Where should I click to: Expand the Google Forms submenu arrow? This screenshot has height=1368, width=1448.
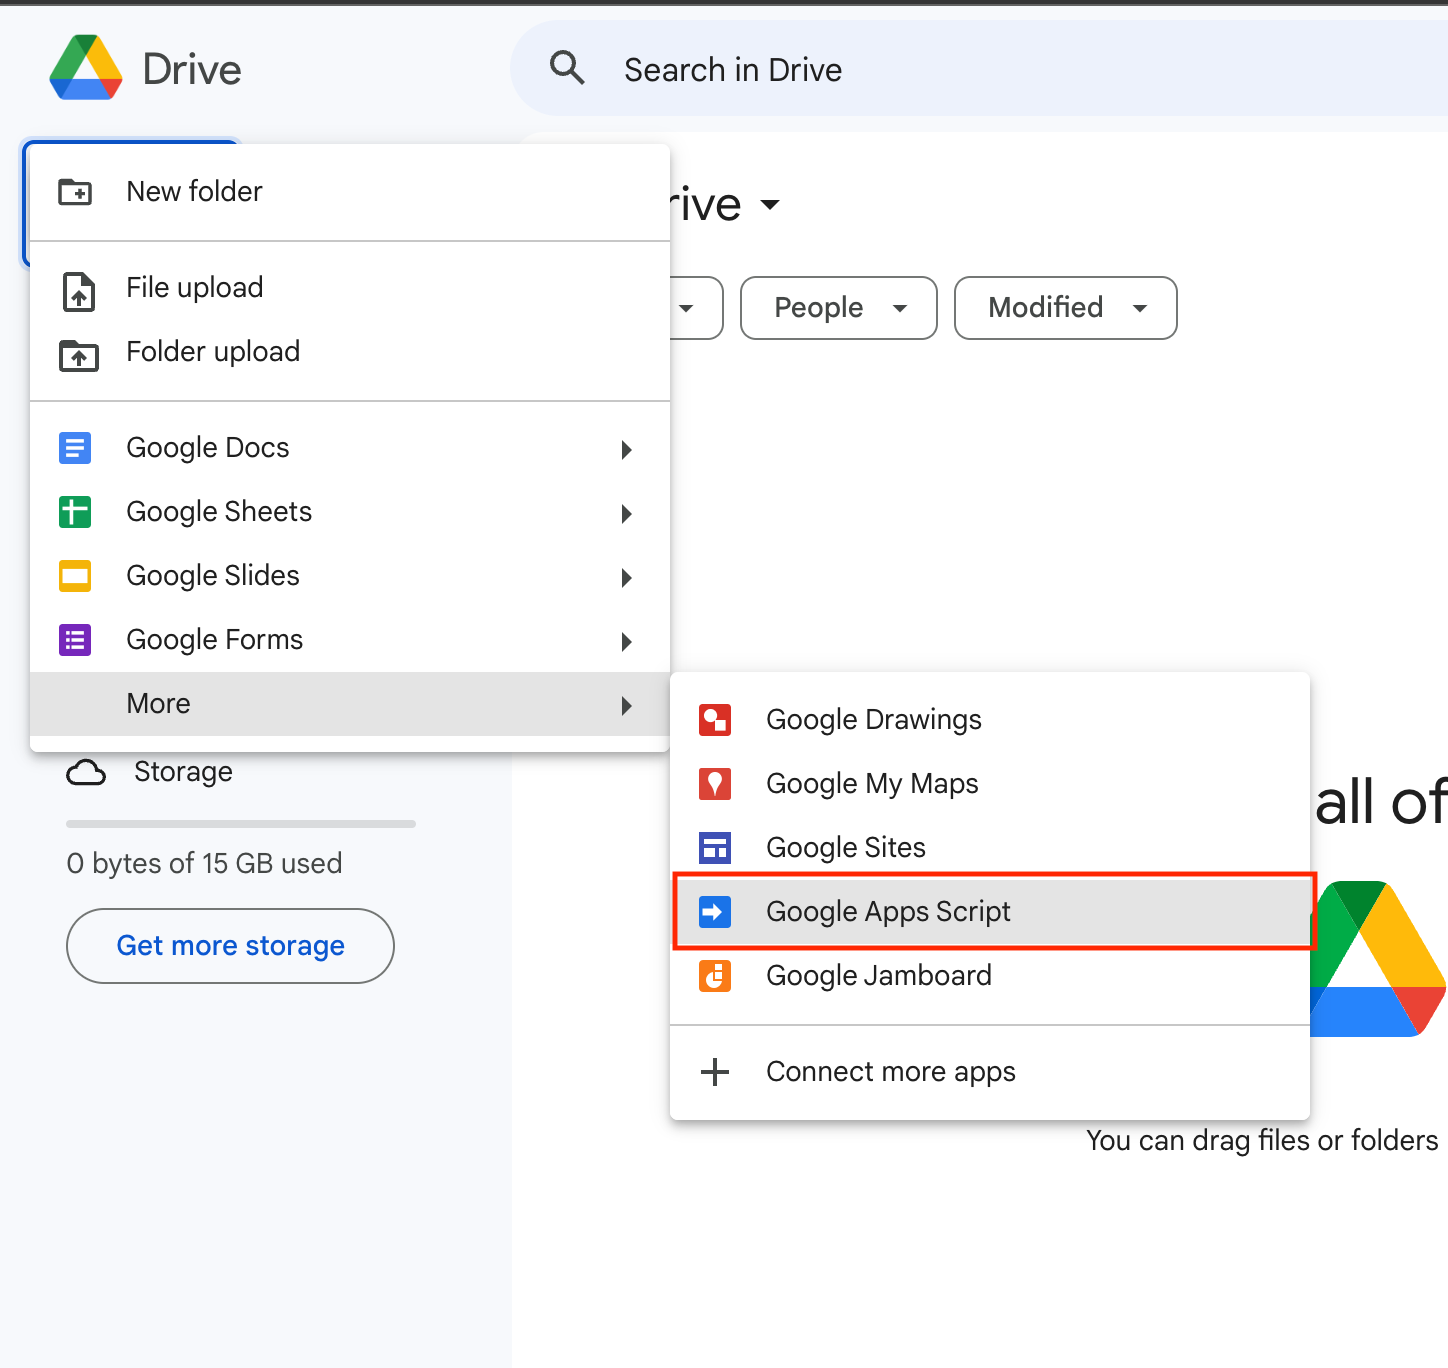[x=627, y=641]
